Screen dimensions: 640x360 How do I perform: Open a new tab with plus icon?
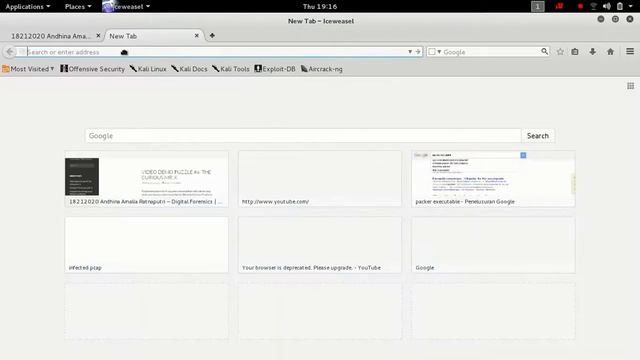(212, 36)
